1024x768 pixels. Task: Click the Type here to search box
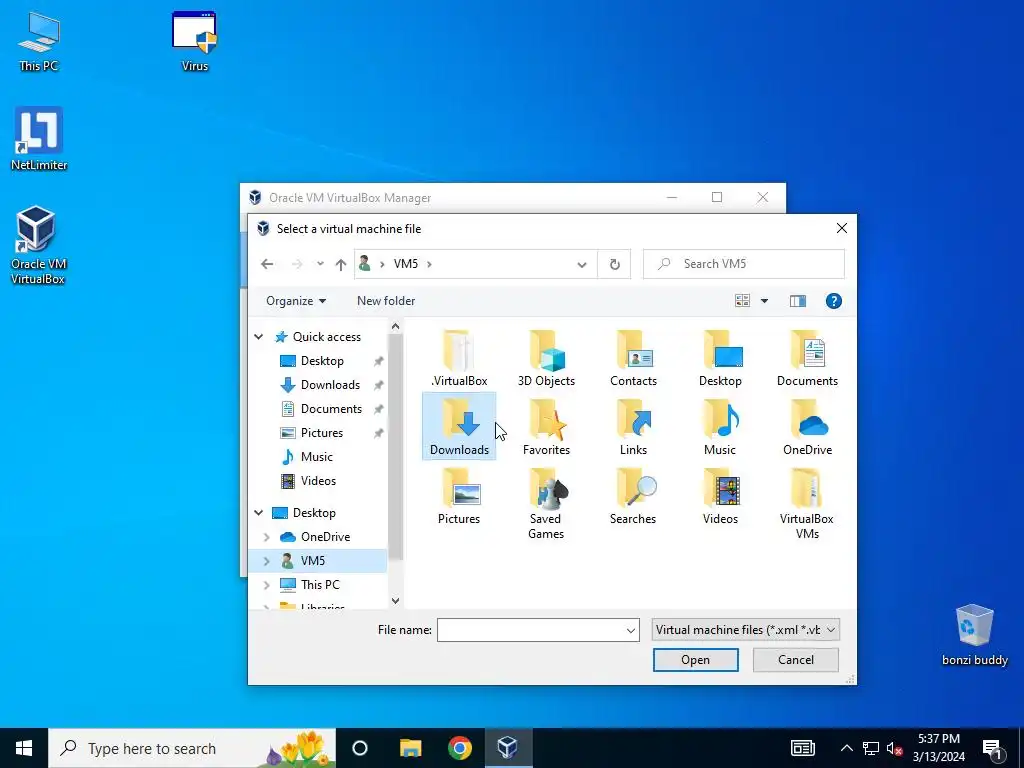pyautogui.click(x=192, y=748)
